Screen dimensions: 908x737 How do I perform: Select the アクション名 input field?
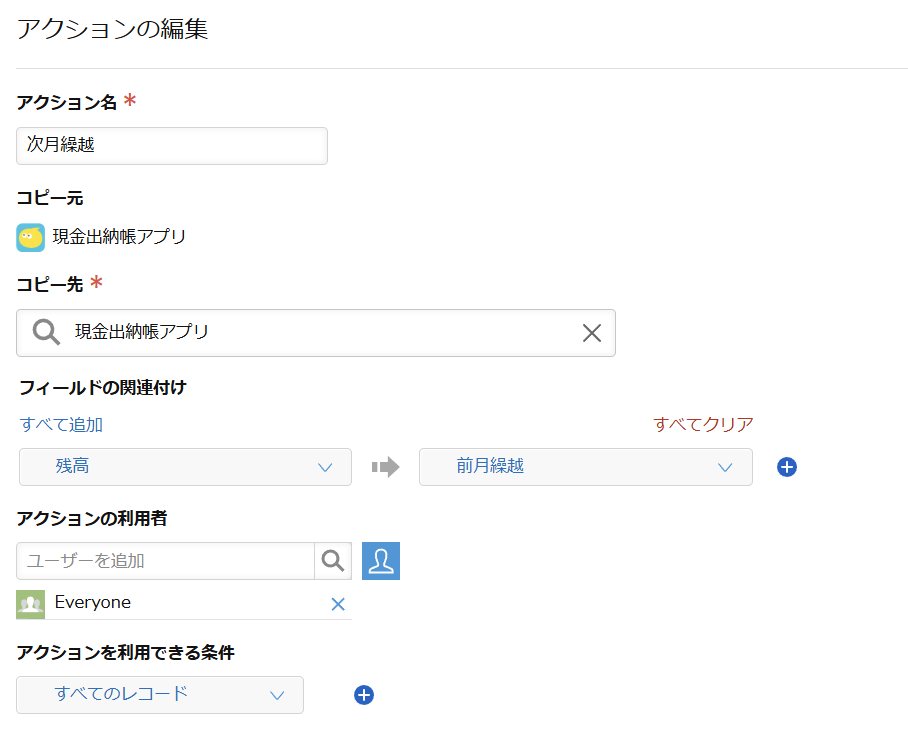pos(171,146)
